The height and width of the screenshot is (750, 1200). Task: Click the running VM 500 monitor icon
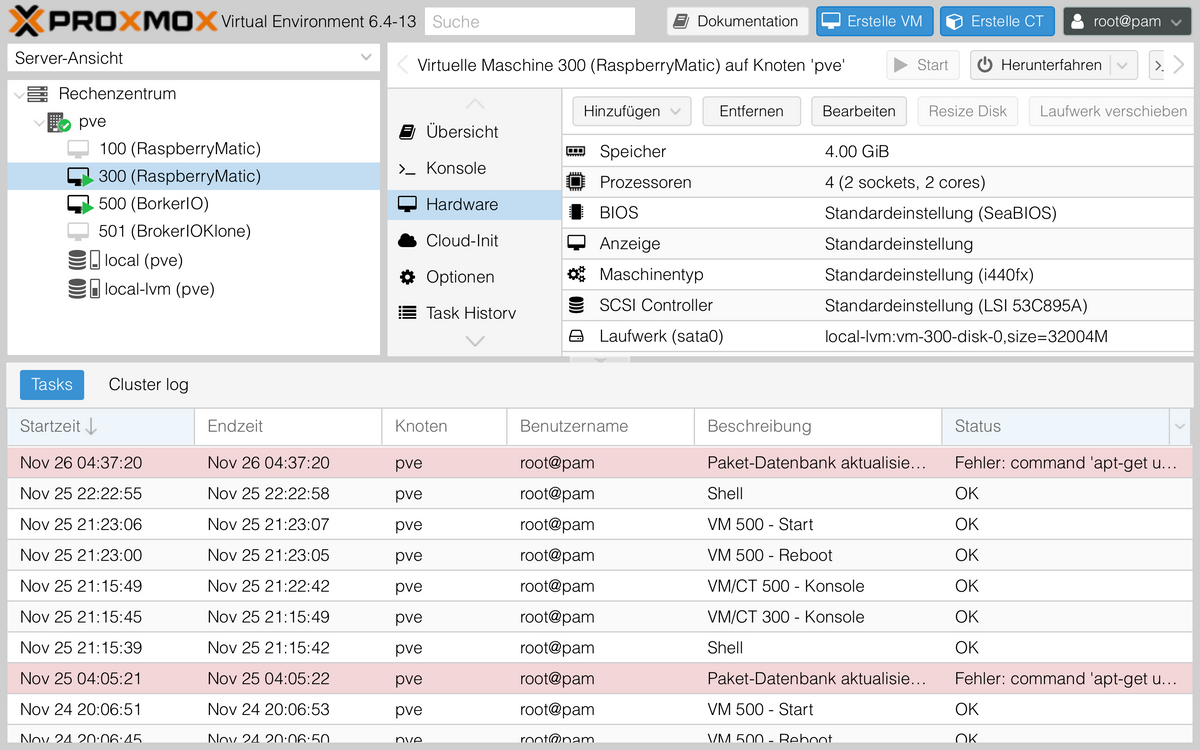click(x=80, y=204)
